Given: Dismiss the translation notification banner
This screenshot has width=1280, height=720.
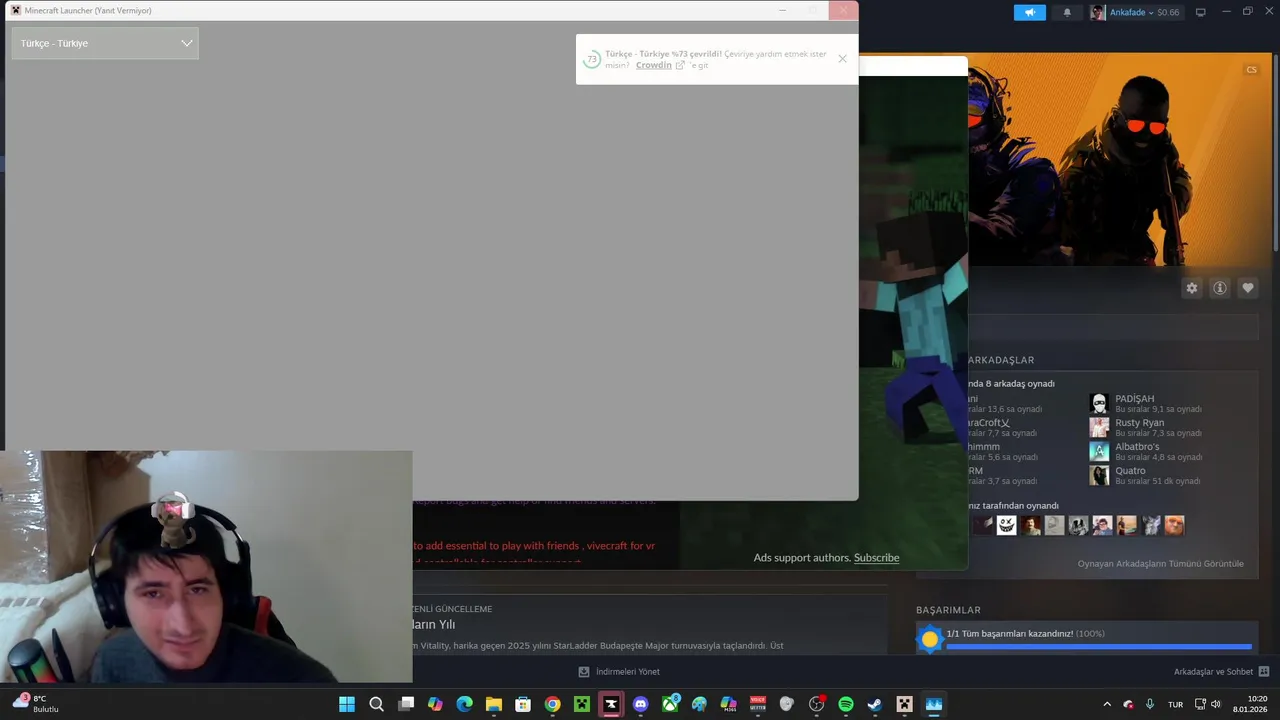Looking at the screenshot, I should coord(842,59).
